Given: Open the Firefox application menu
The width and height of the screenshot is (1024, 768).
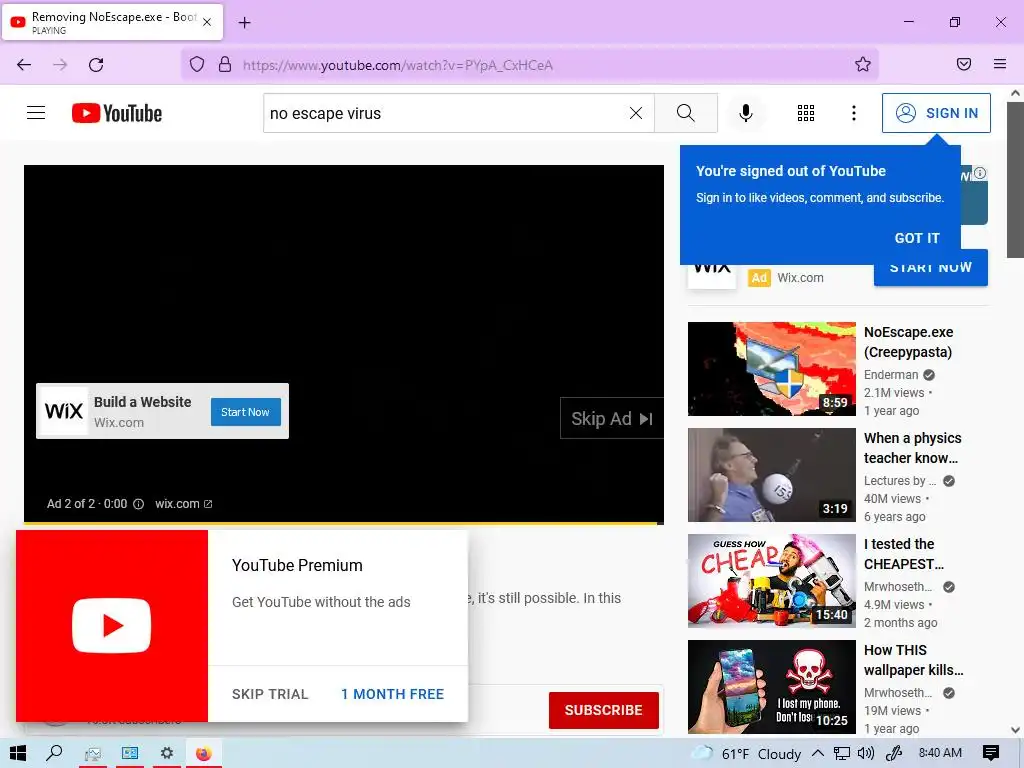Looking at the screenshot, I should (x=1000, y=65).
